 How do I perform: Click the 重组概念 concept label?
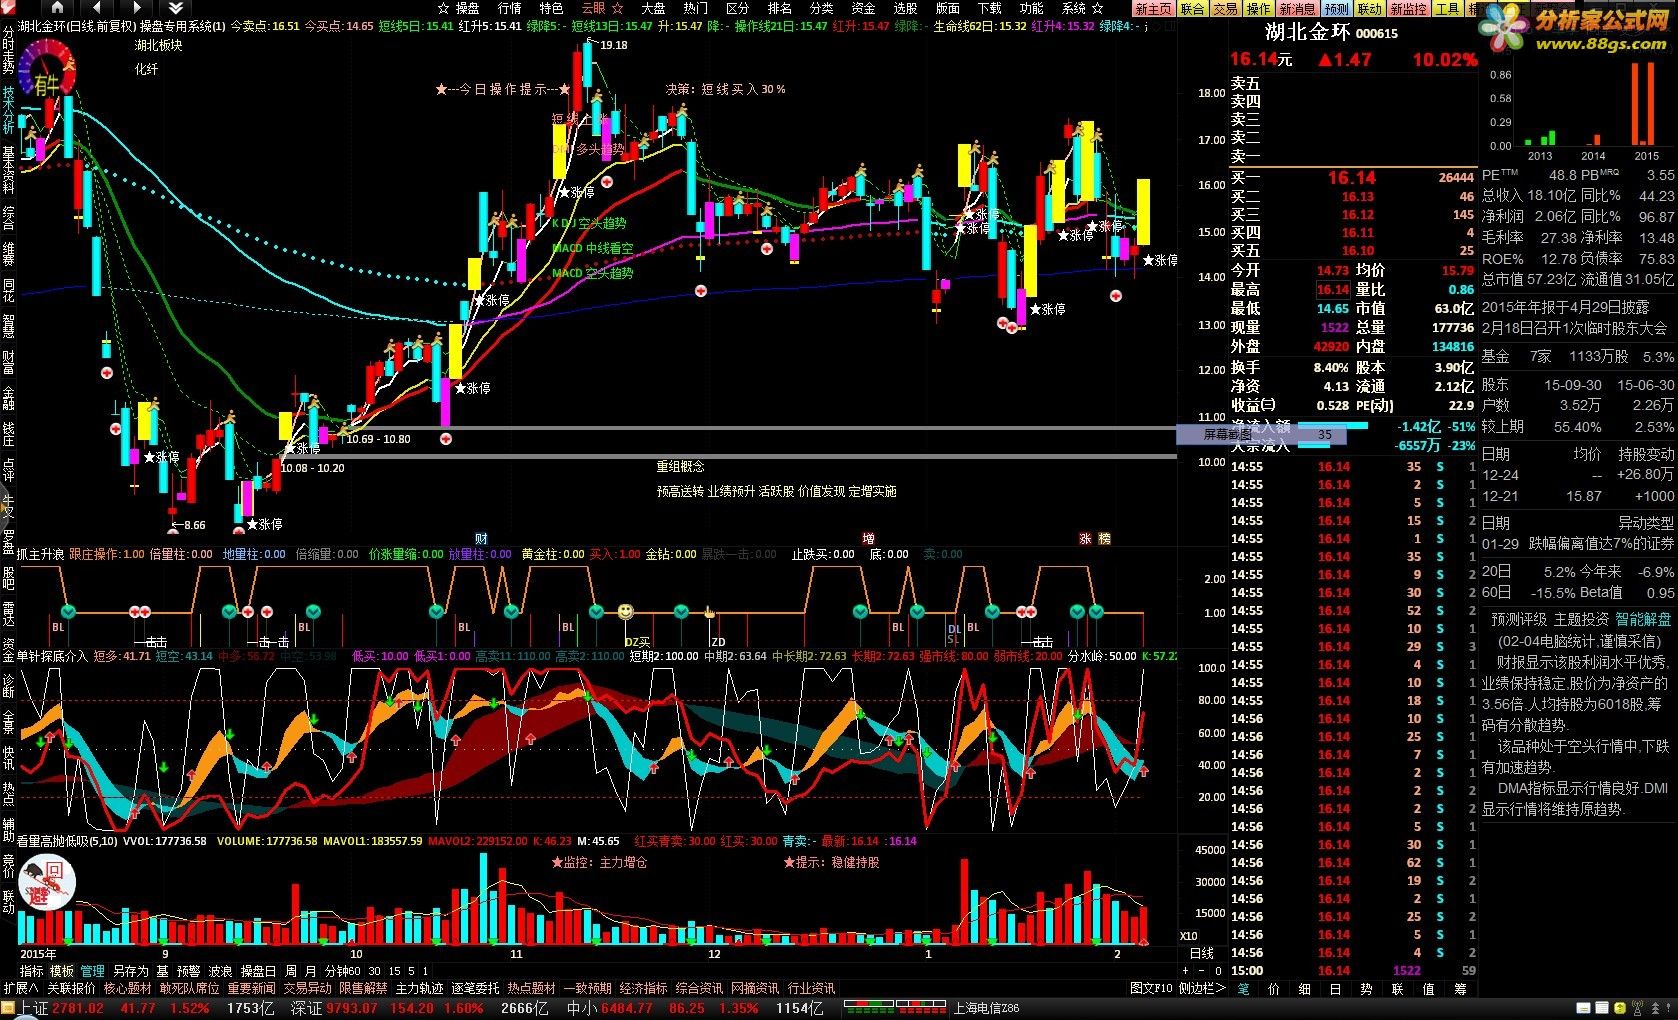(680, 467)
